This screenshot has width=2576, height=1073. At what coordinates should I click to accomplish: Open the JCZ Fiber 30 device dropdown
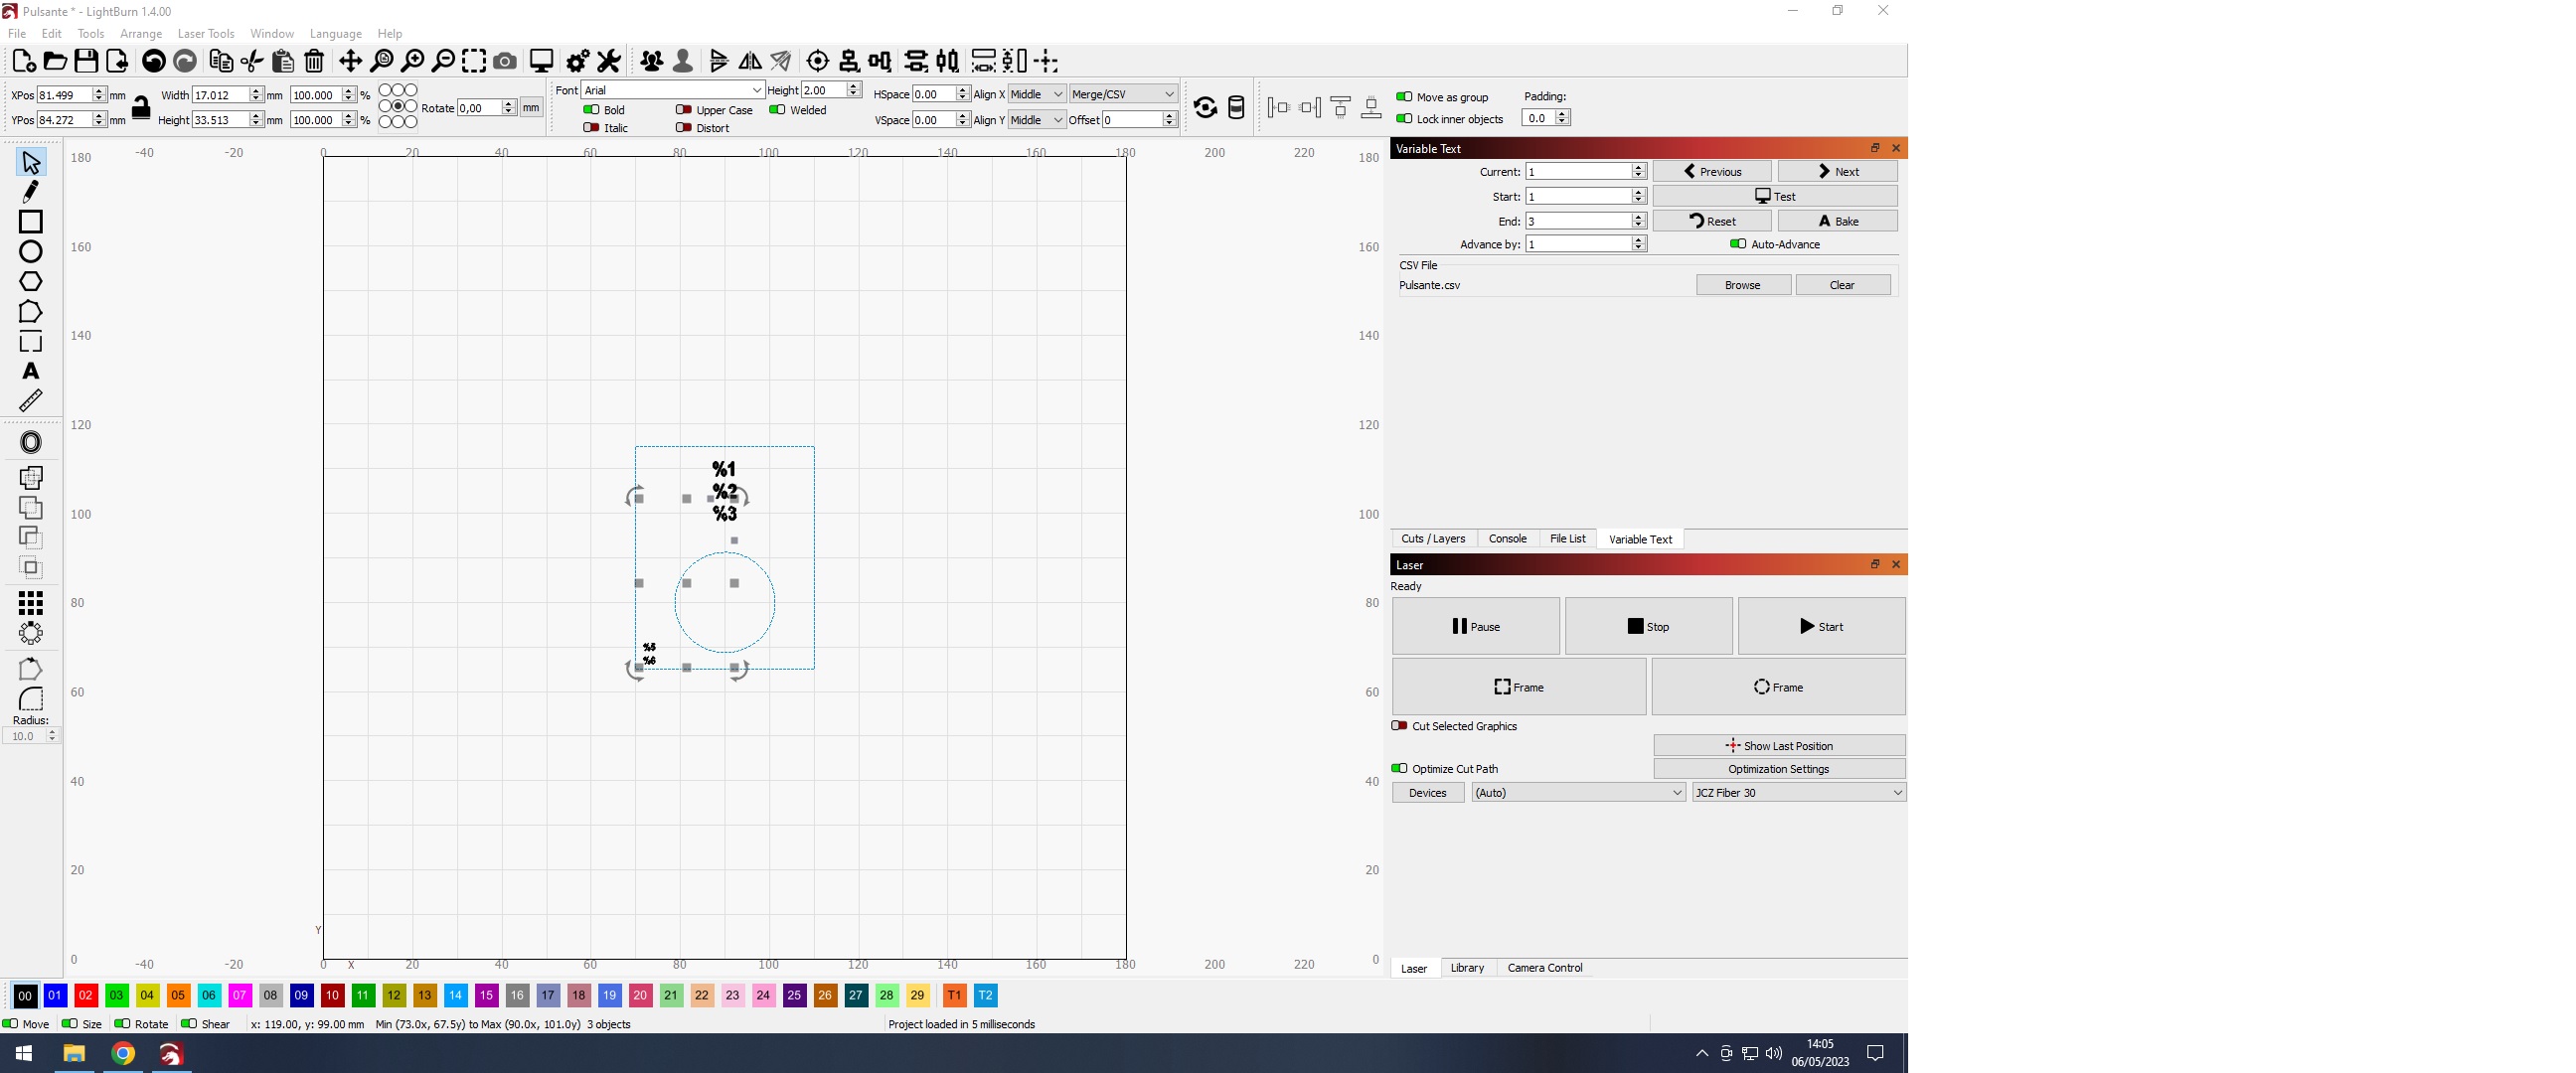[x=1797, y=792]
